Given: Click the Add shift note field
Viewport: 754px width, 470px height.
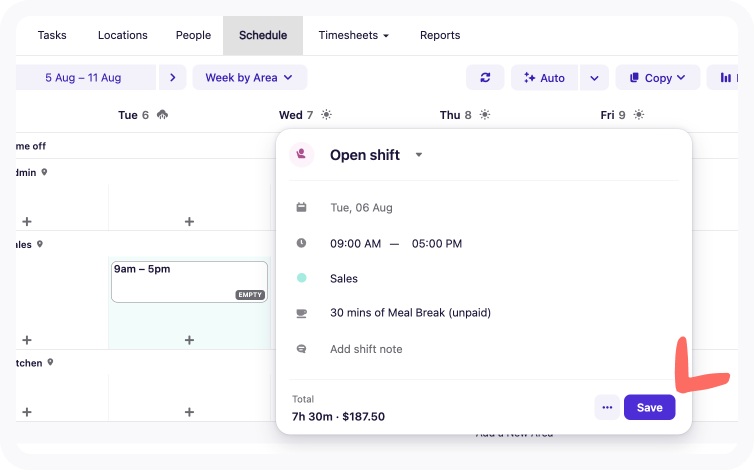Looking at the screenshot, I should (366, 349).
